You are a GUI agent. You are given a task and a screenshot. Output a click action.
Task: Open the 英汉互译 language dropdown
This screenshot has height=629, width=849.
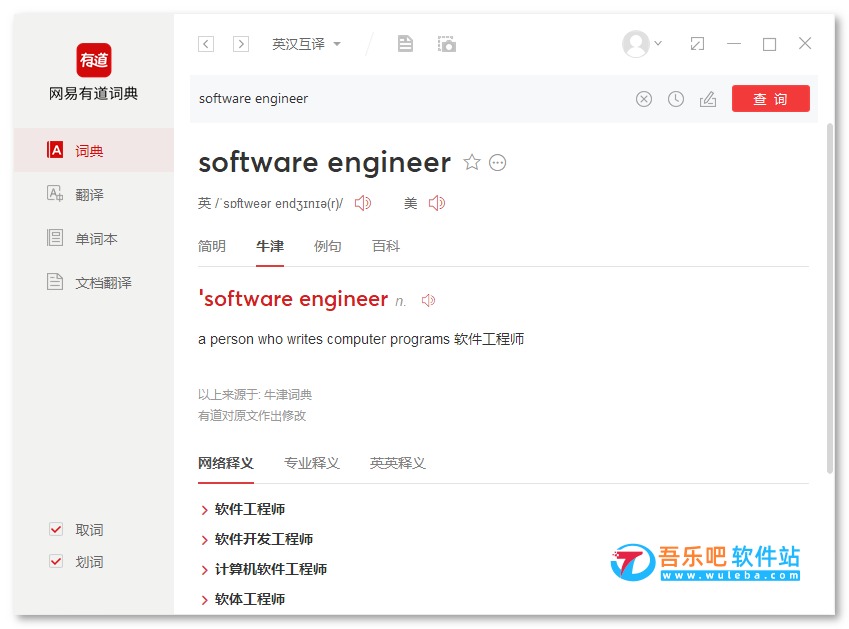click(x=306, y=44)
